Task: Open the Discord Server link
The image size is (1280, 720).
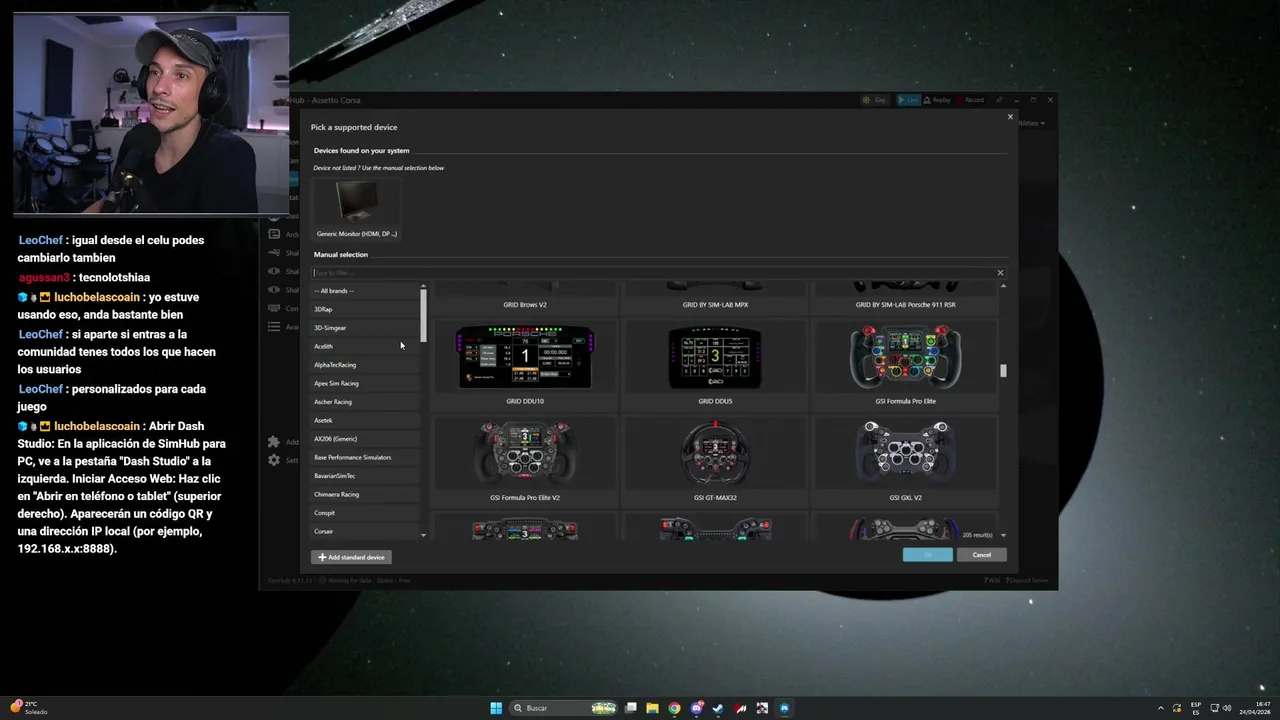Action: tap(1028, 580)
